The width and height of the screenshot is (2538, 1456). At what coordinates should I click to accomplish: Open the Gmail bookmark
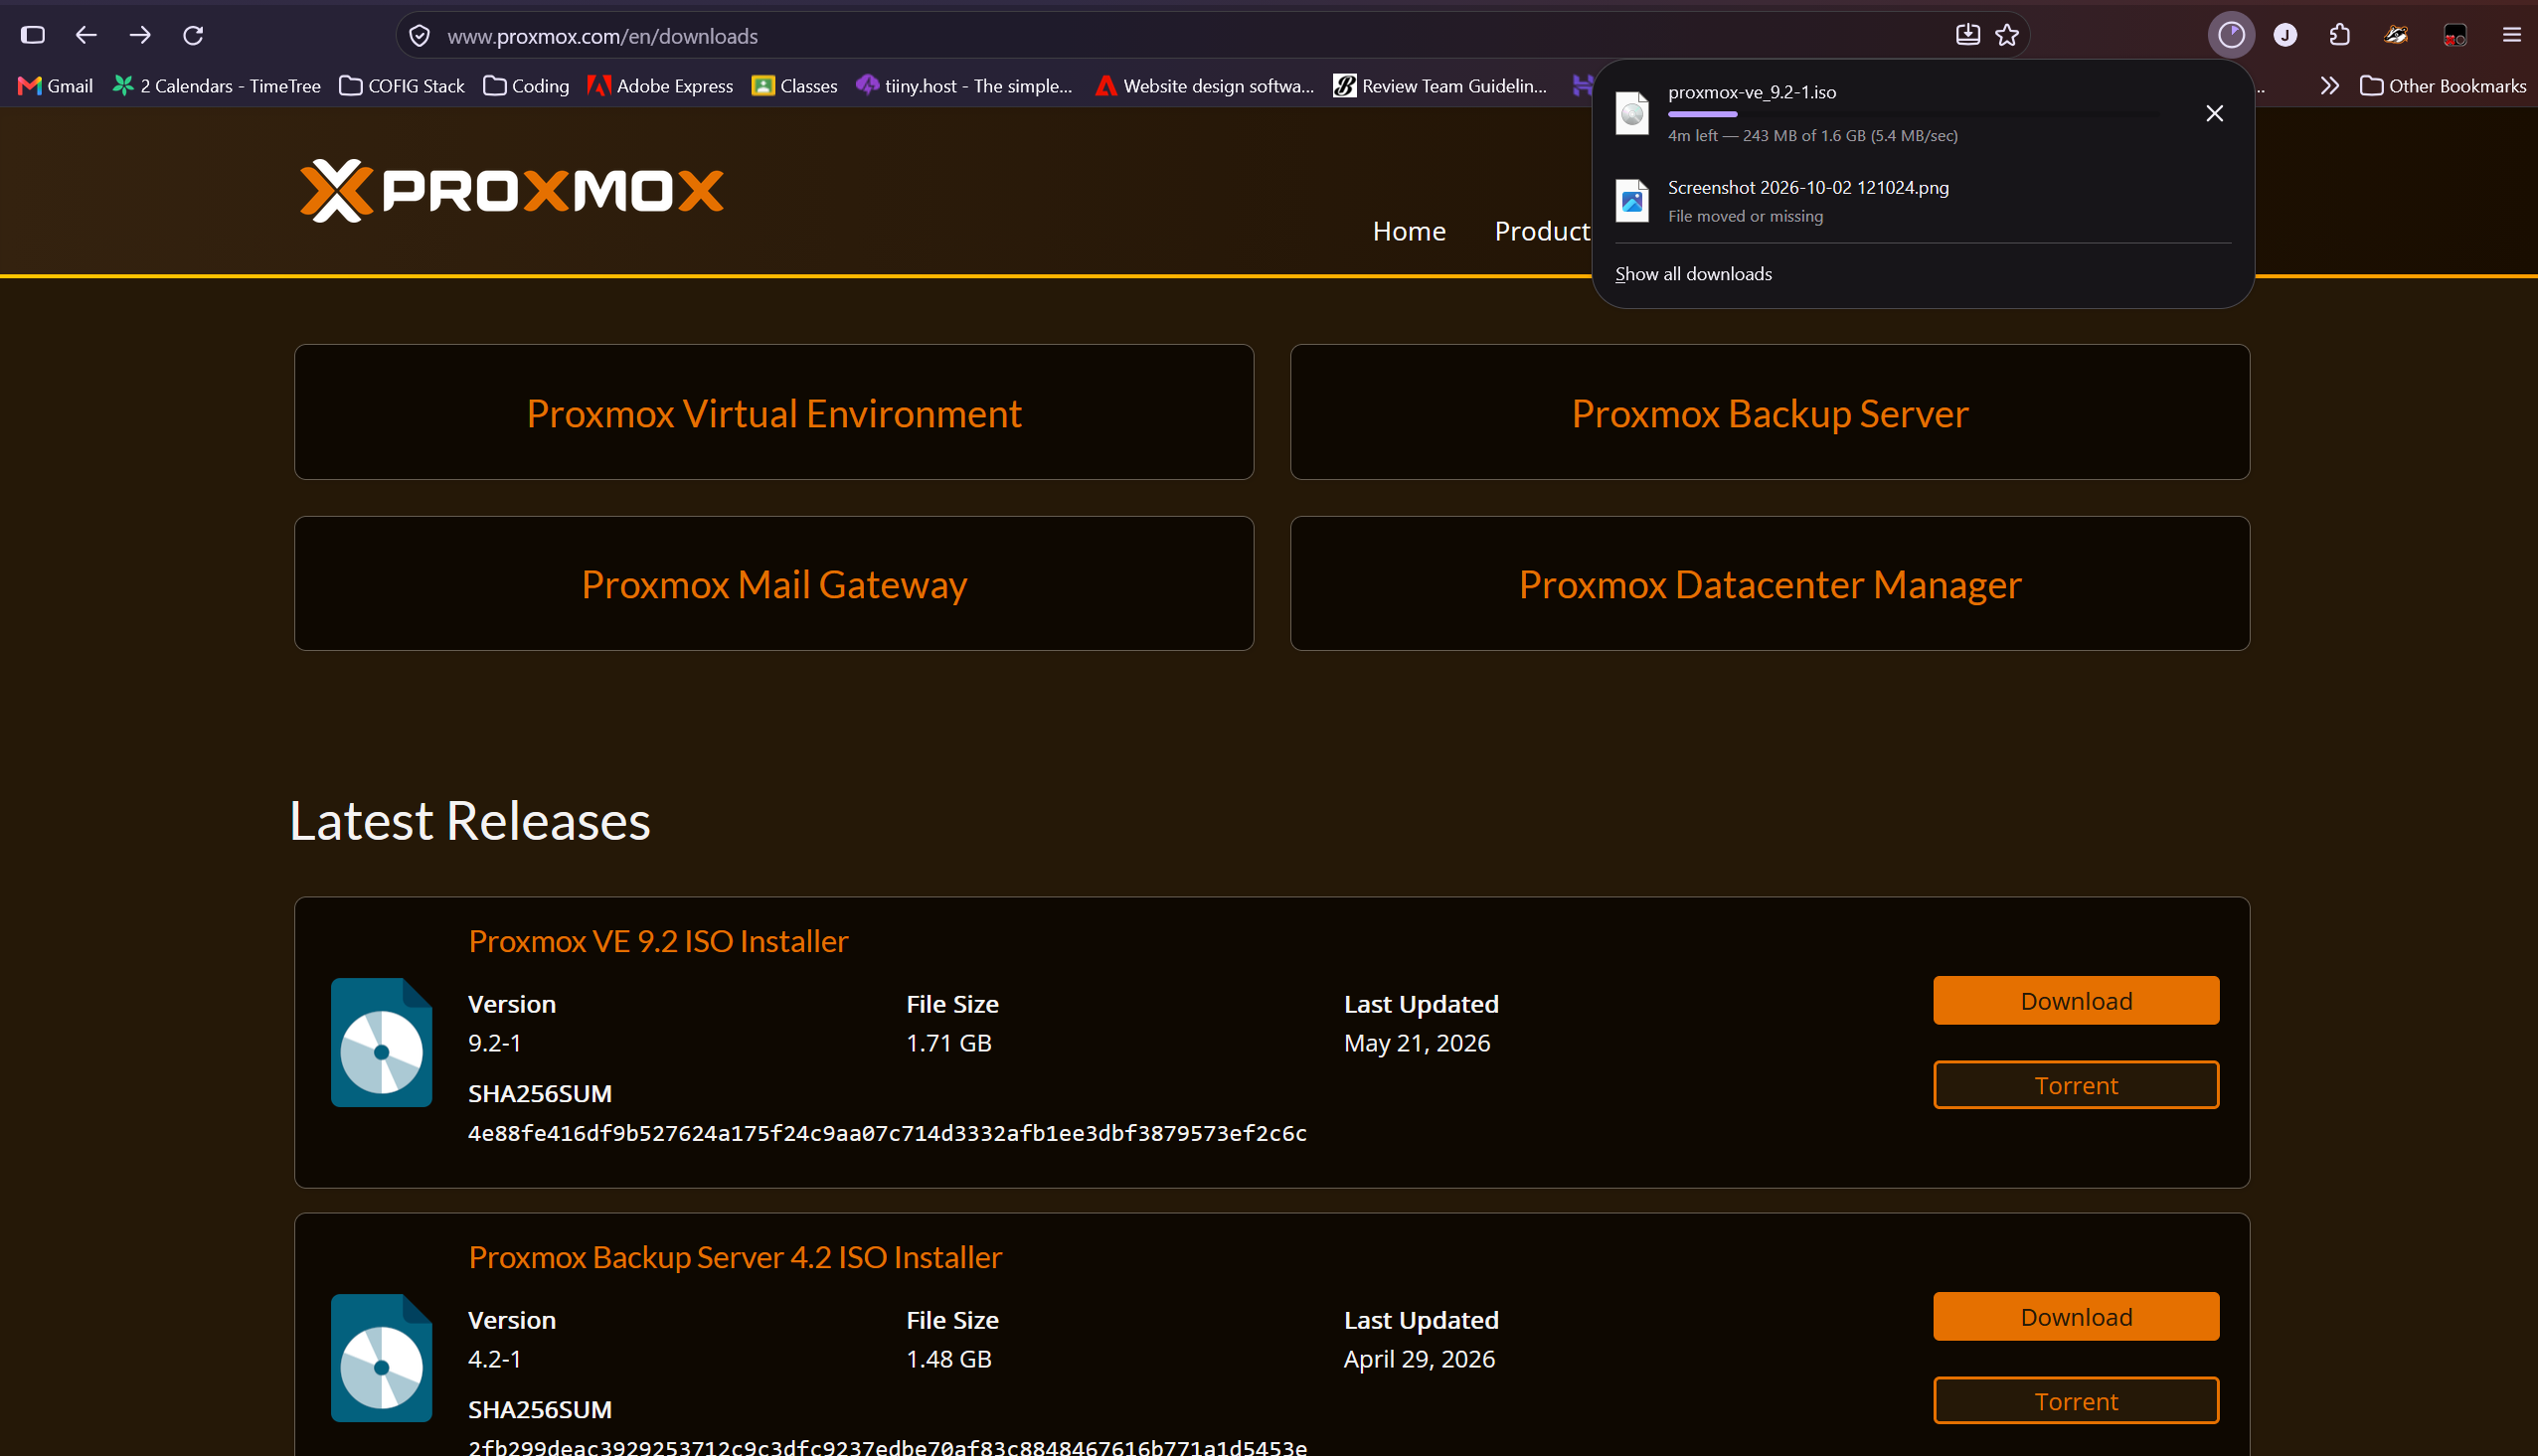56,86
